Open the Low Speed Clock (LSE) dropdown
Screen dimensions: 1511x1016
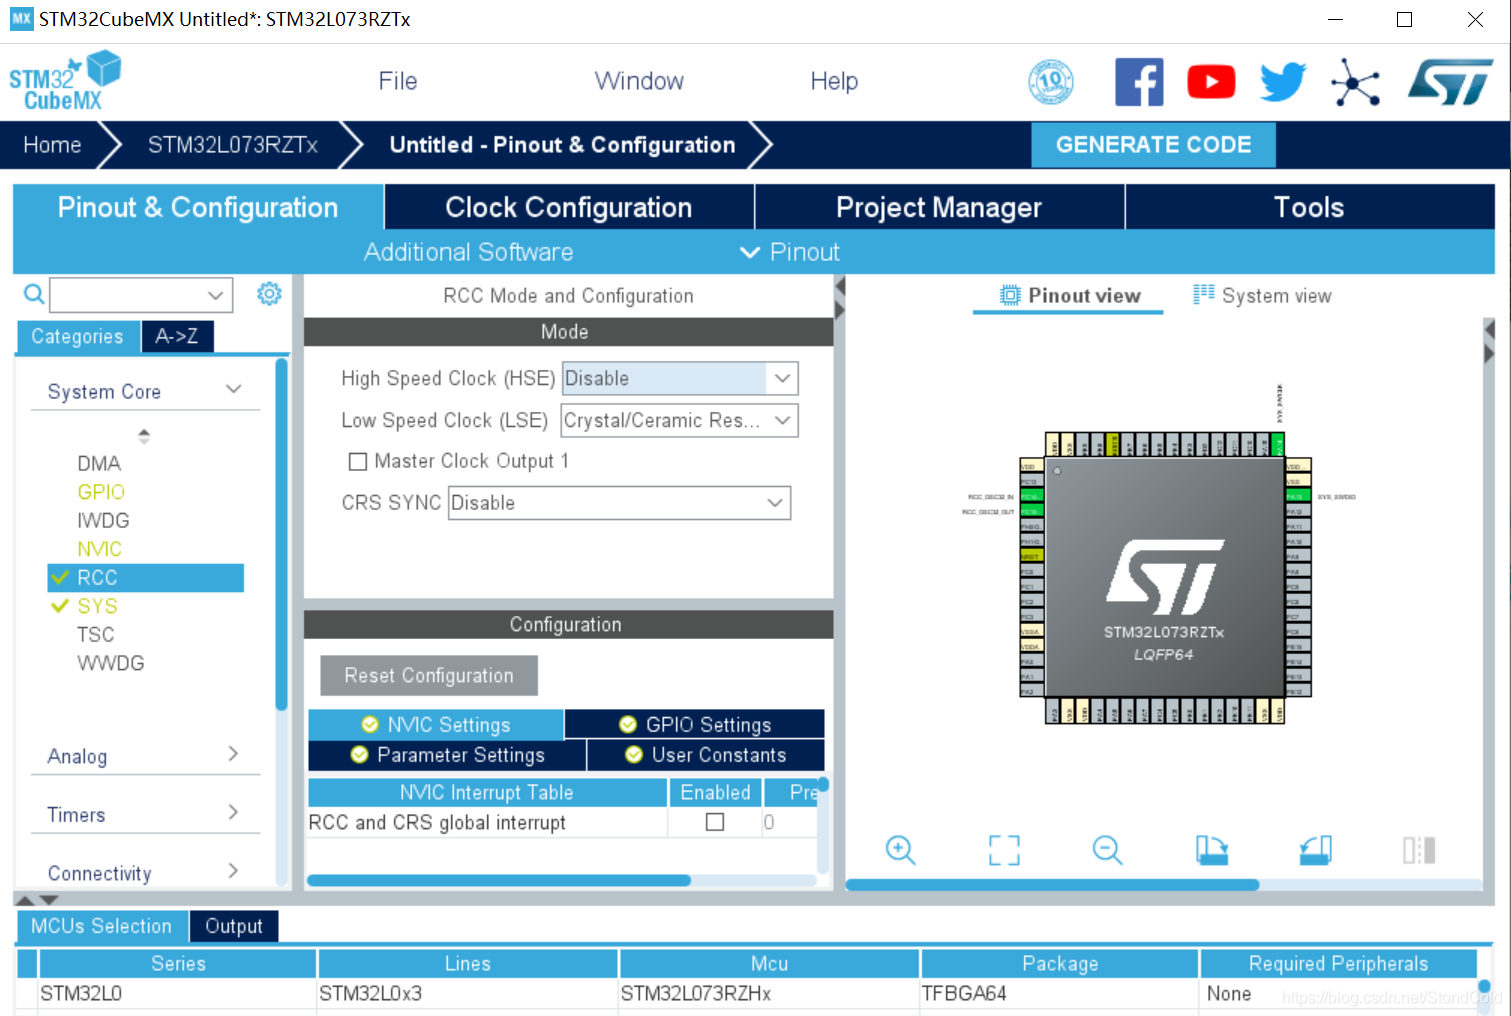782,420
